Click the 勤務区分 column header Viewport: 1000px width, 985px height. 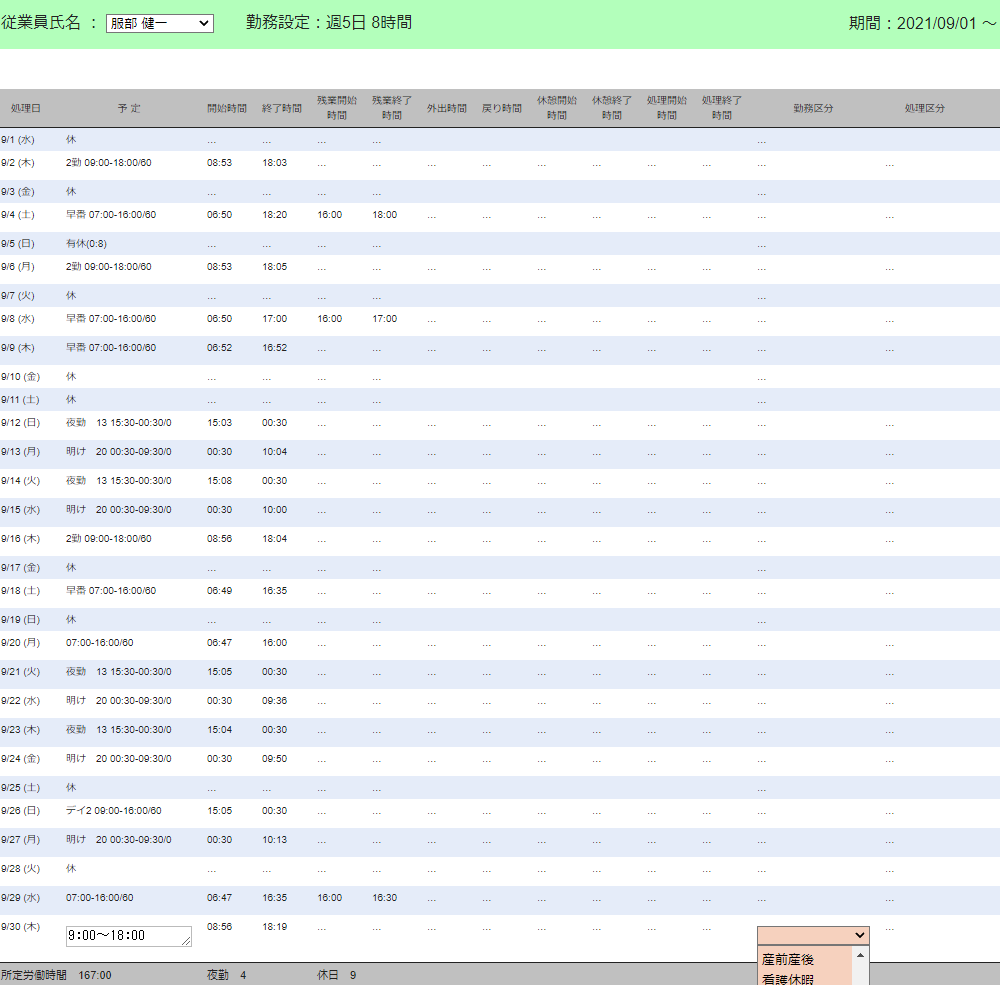(x=813, y=108)
